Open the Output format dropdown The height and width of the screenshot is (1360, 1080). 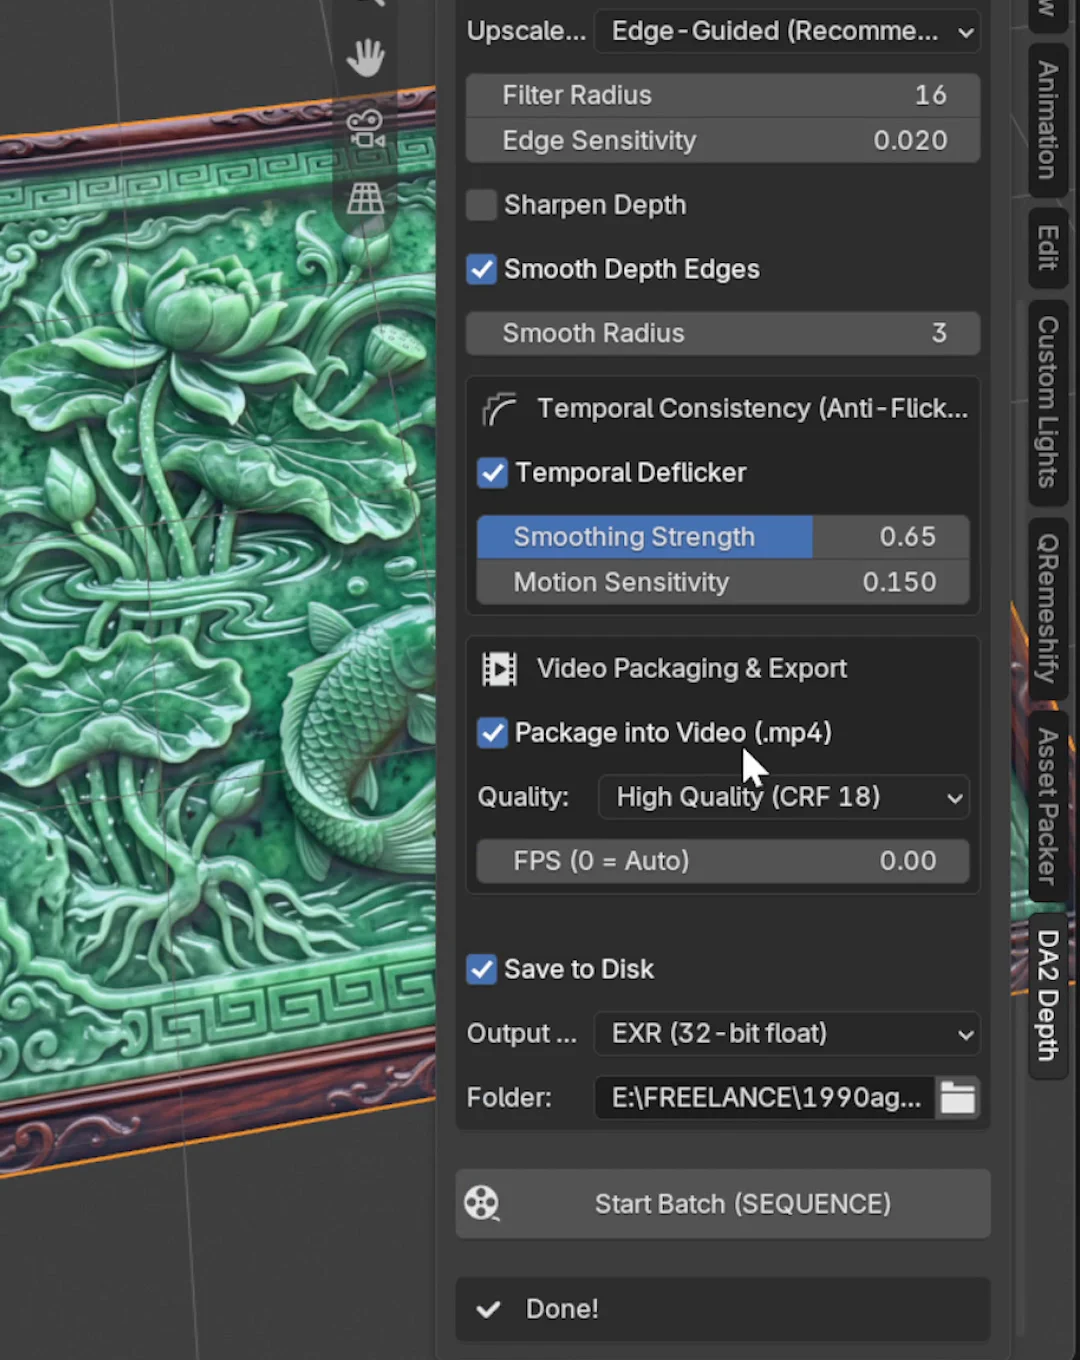click(787, 1034)
